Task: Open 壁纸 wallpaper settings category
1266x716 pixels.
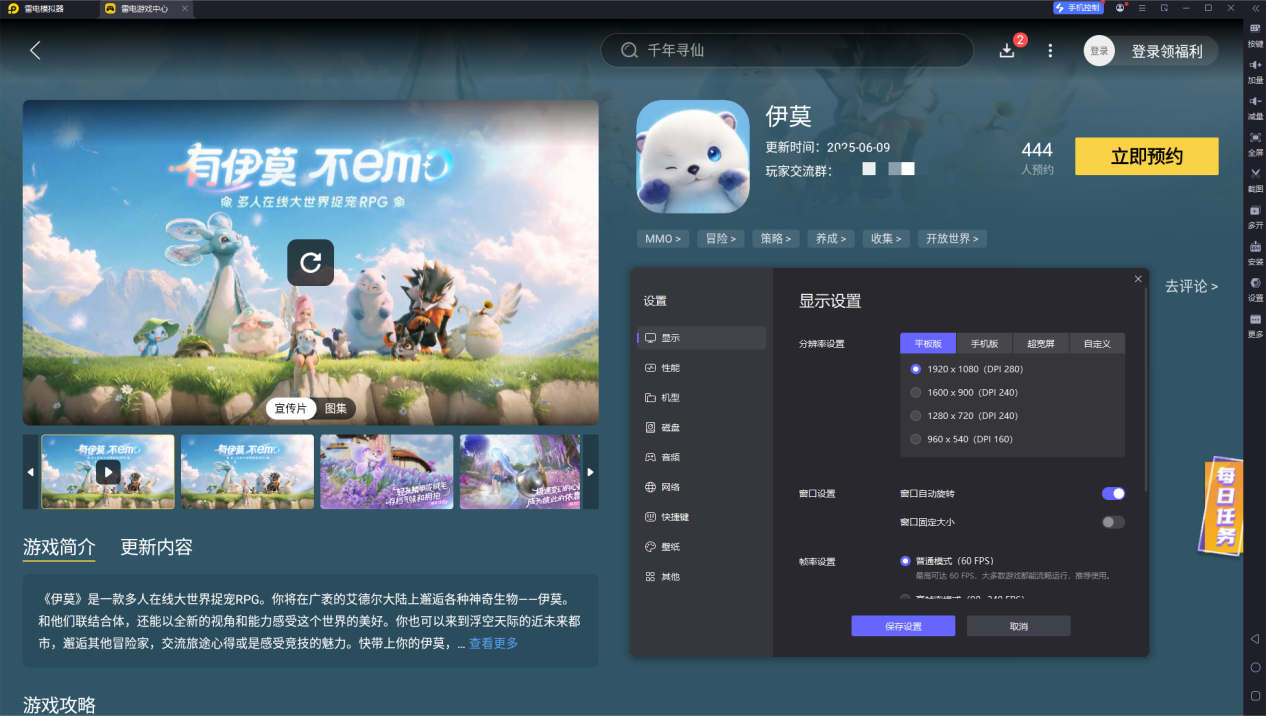Action: 702,547
